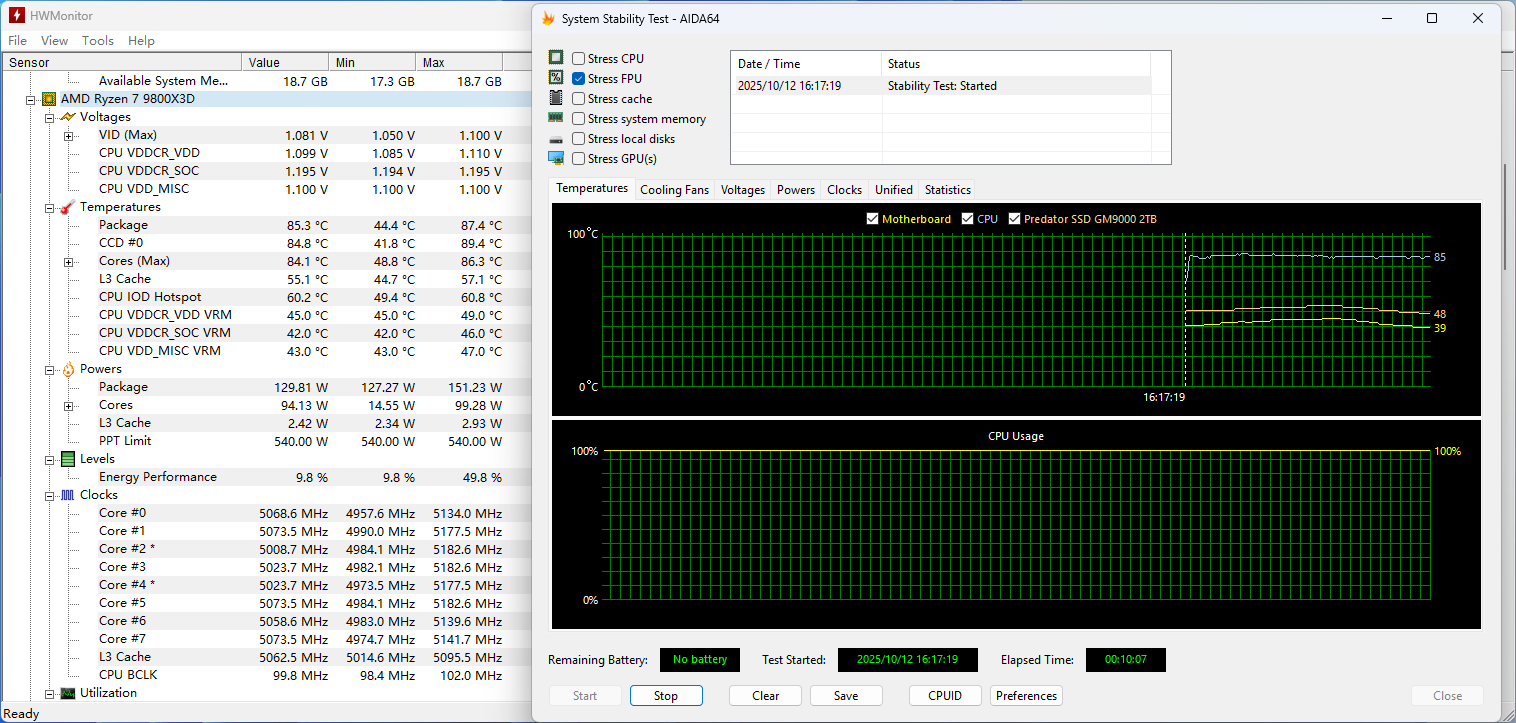Switch to the Cooling Fans tab

coord(674,190)
